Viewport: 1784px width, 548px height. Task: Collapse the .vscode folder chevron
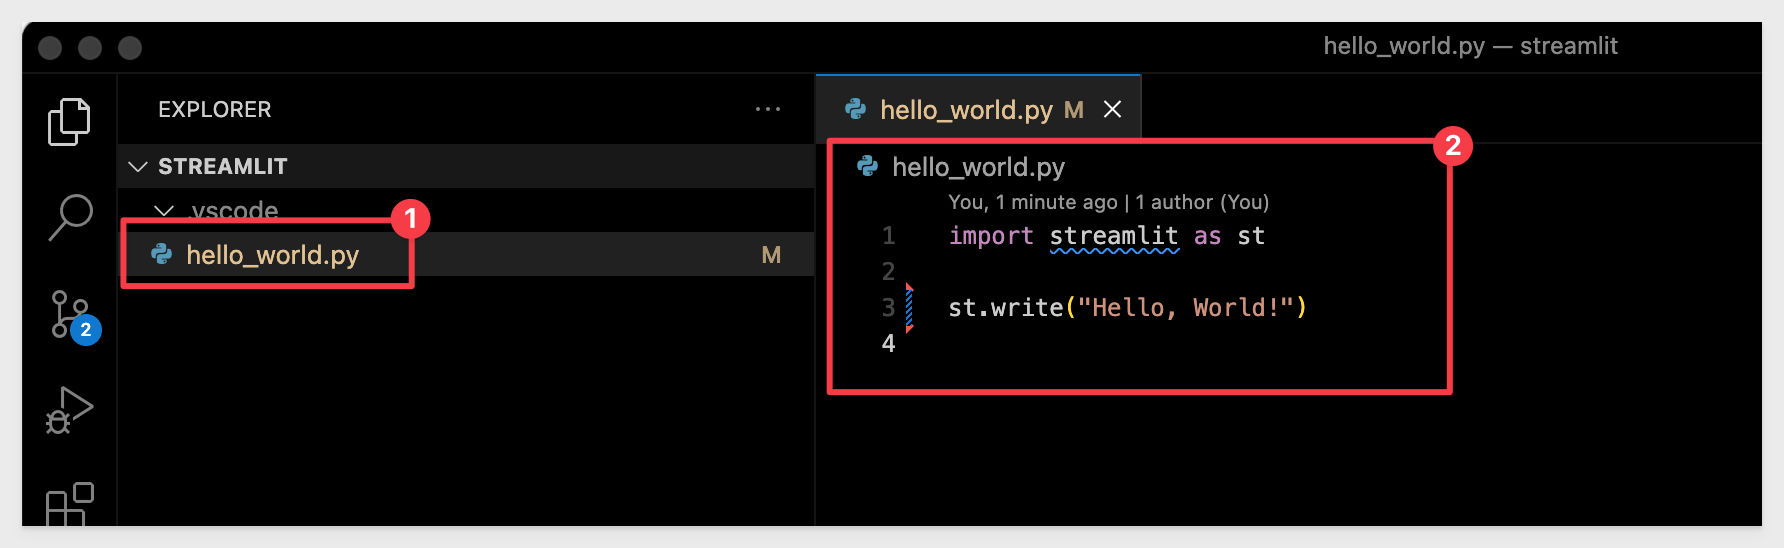point(165,211)
